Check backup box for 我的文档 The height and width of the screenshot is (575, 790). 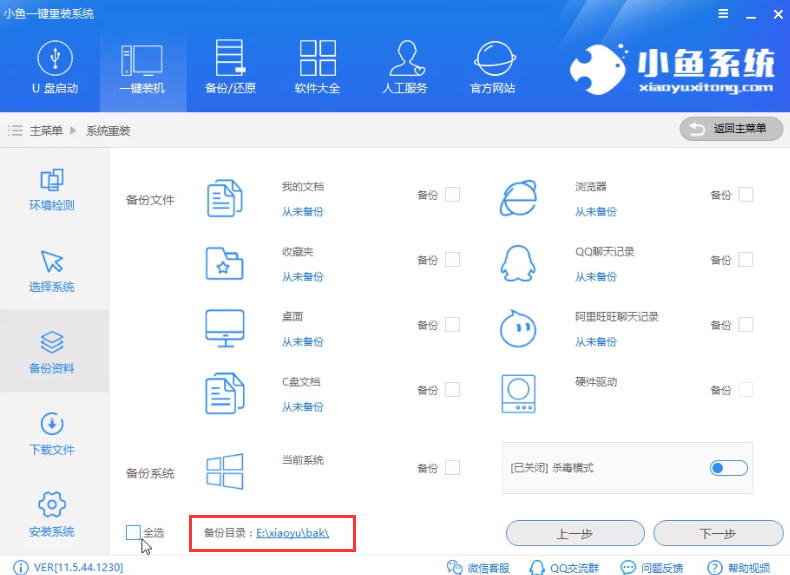coord(452,195)
